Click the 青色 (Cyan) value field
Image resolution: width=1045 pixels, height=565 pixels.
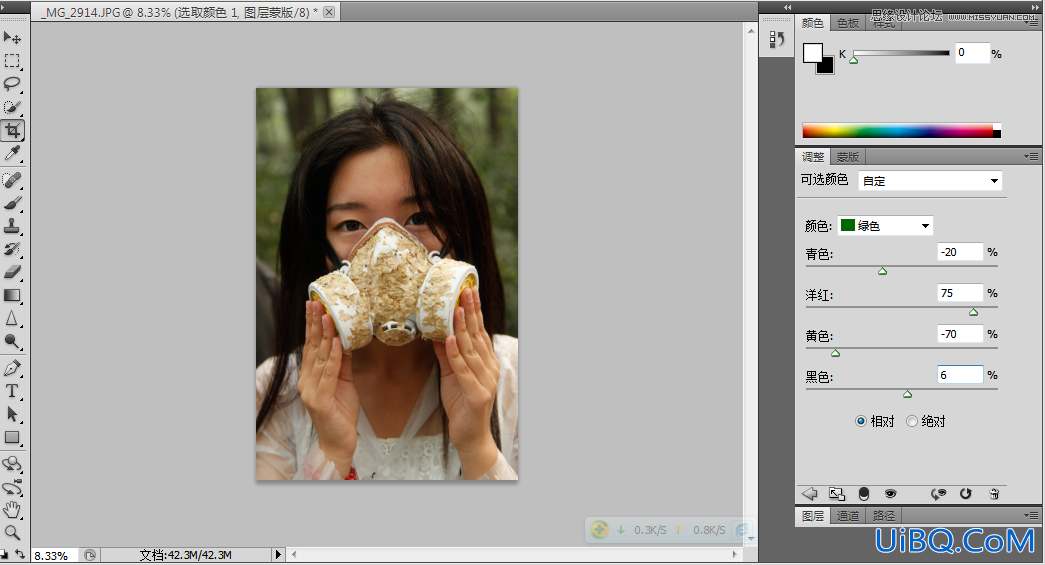(x=960, y=252)
